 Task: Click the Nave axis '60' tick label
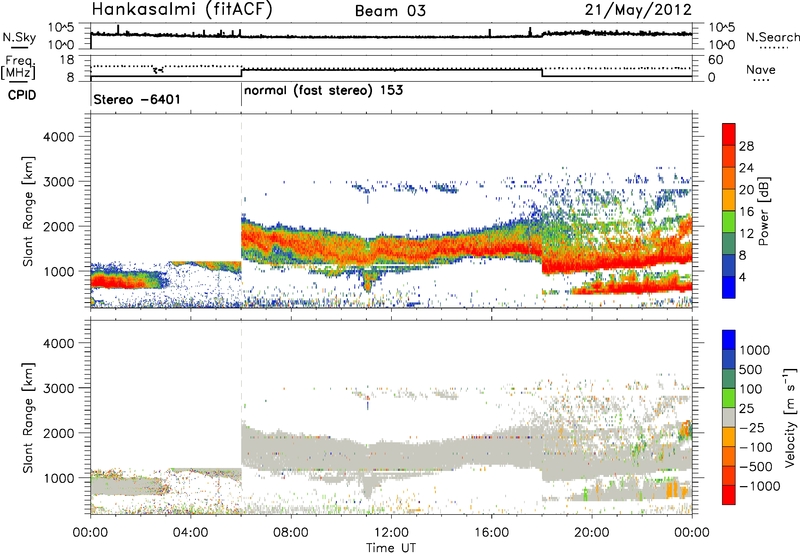coord(716,60)
